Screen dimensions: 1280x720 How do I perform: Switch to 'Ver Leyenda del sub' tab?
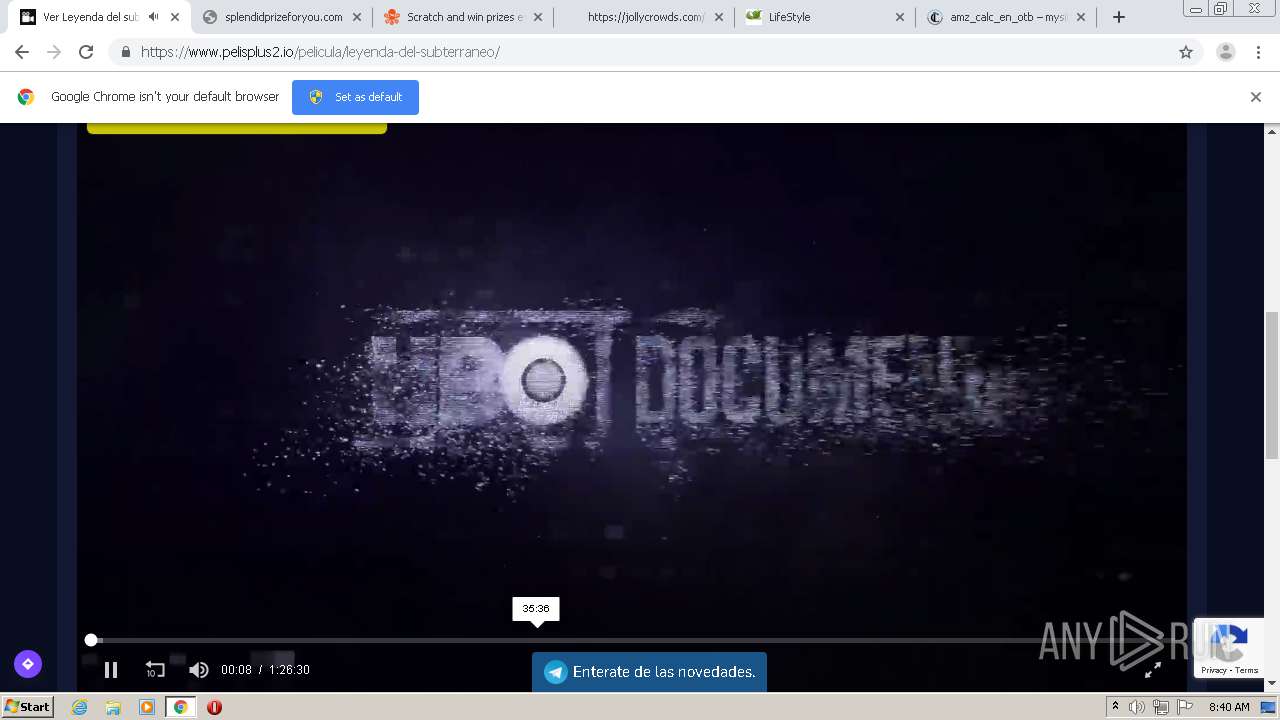click(x=90, y=17)
